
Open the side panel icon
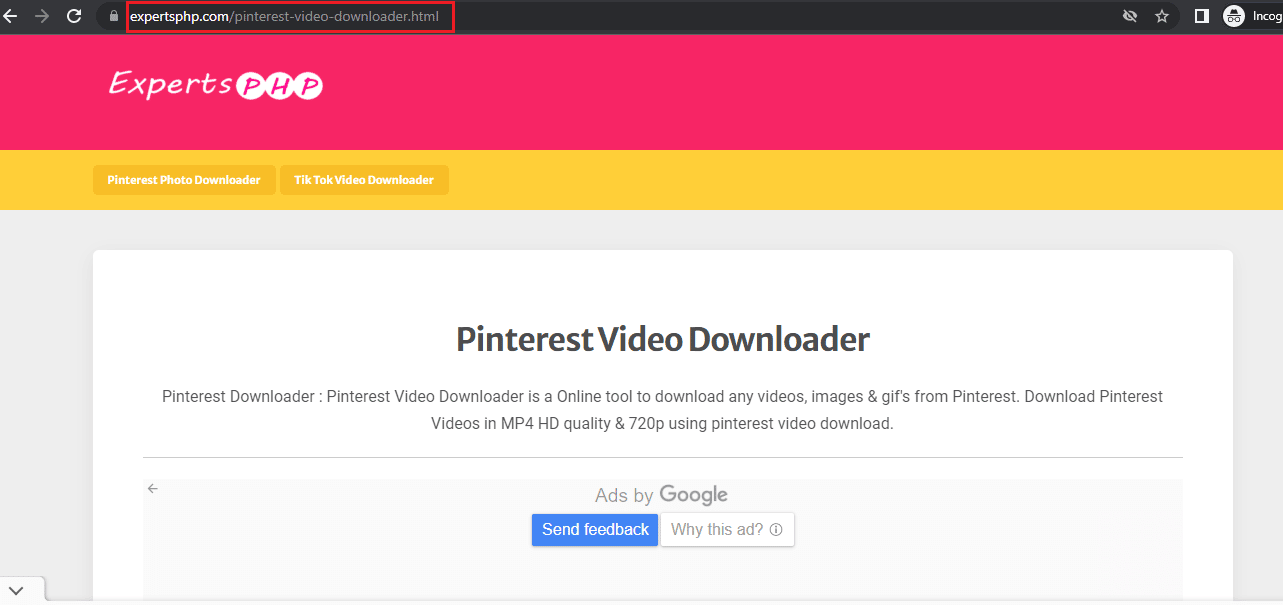click(x=1202, y=16)
